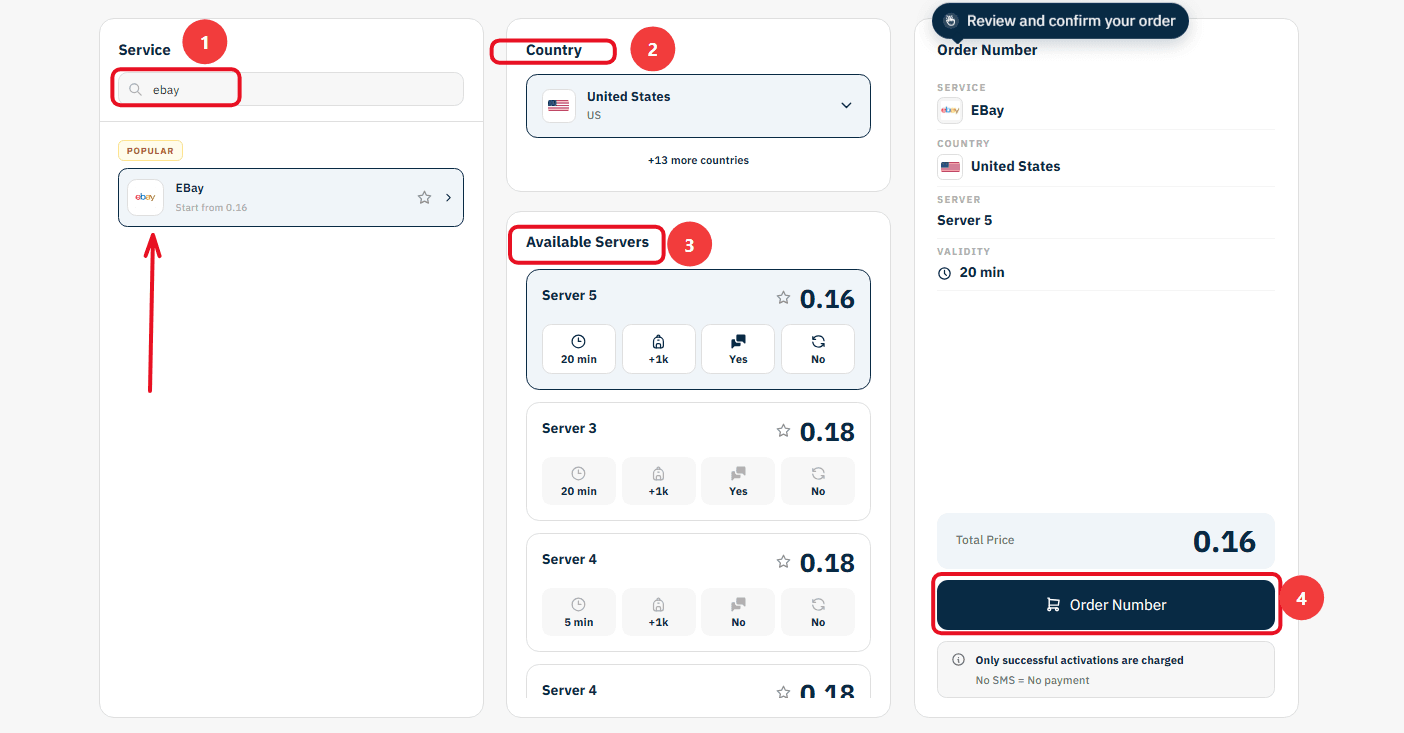The width and height of the screenshot is (1404, 733).
Task: Click Server 5 refresh No tile
Action: click(818, 349)
